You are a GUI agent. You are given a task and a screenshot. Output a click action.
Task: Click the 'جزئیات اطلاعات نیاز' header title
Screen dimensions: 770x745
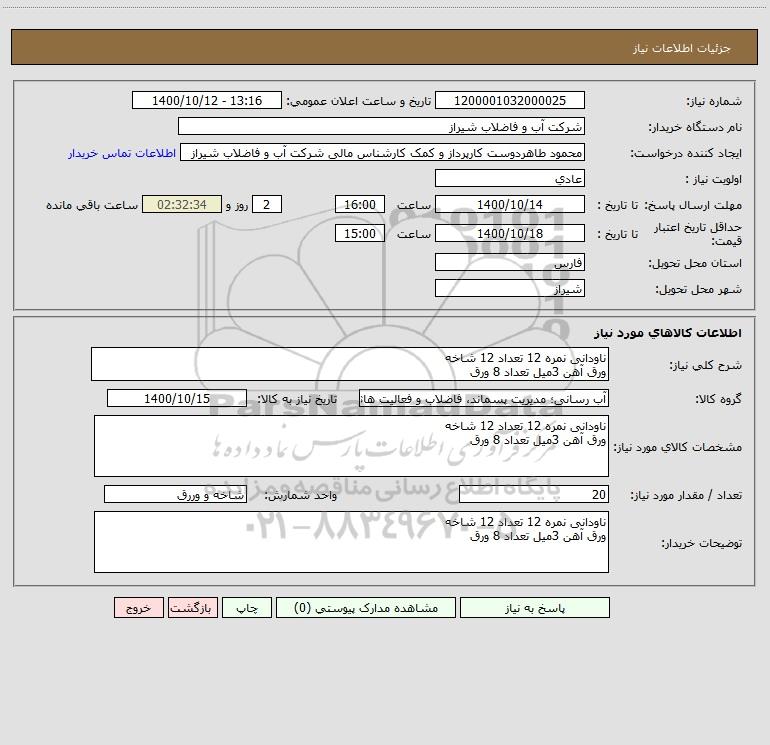pyautogui.click(x=682, y=48)
